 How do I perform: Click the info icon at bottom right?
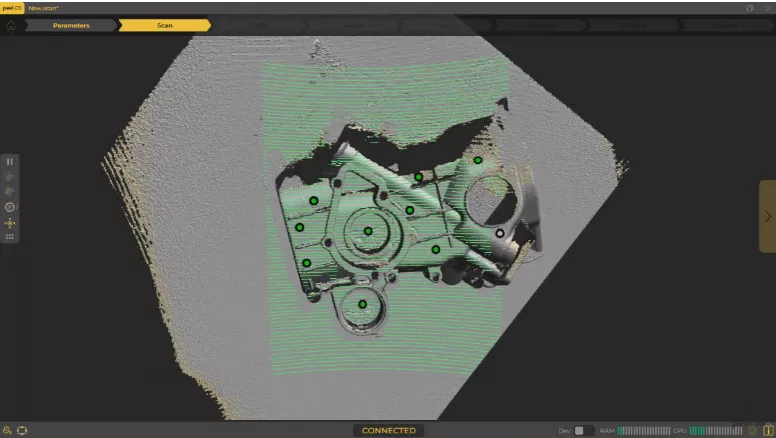(x=768, y=430)
